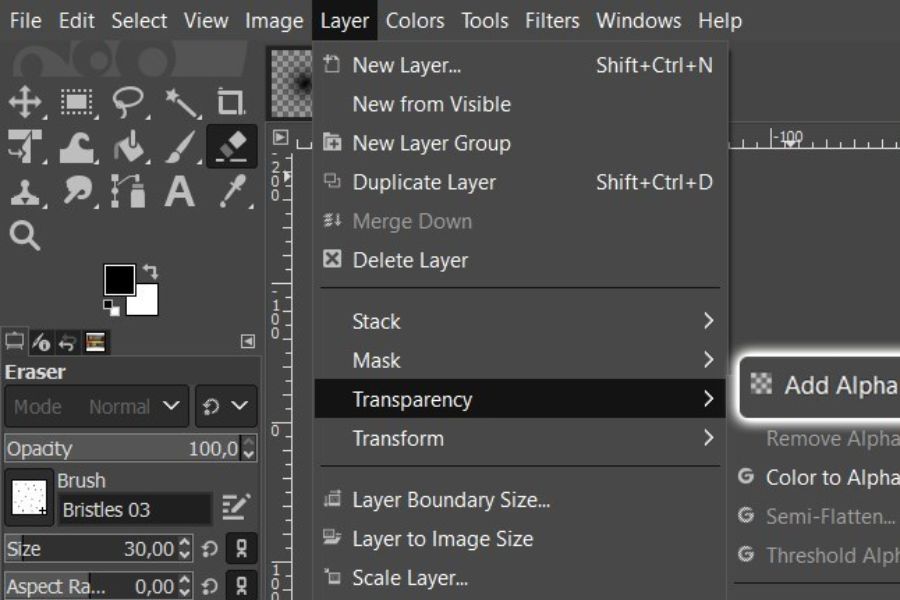Choose Duplicate Layer
The width and height of the screenshot is (900, 600).
pyautogui.click(x=519, y=182)
